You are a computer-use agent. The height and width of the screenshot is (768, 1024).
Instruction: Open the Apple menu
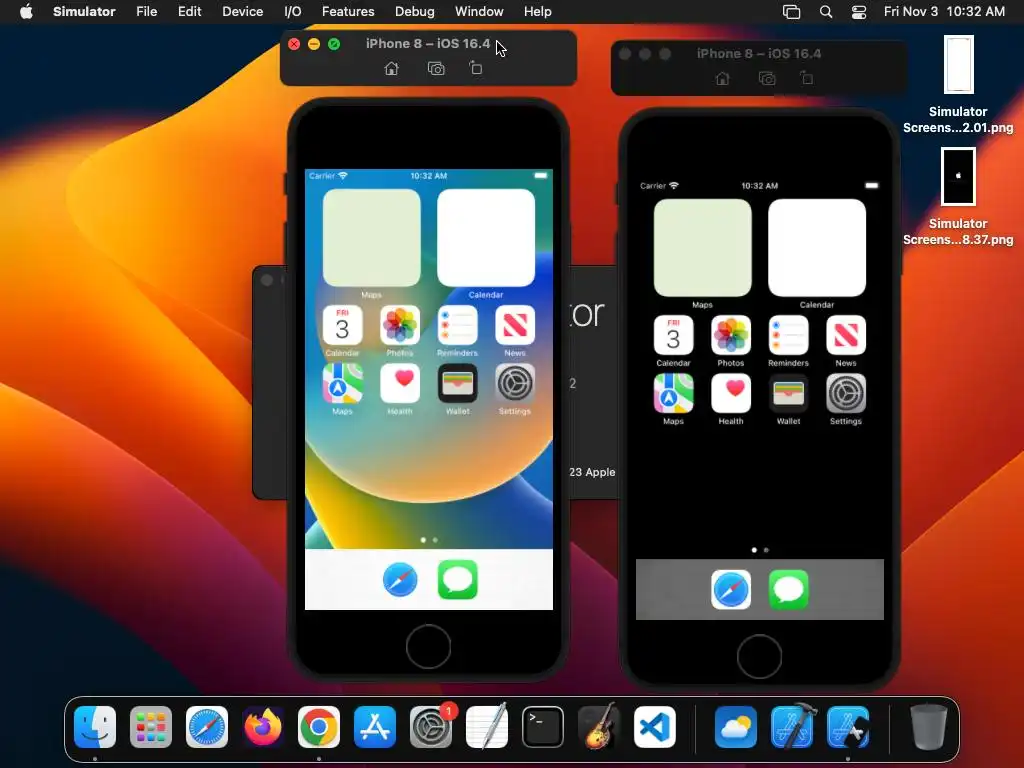coord(26,12)
